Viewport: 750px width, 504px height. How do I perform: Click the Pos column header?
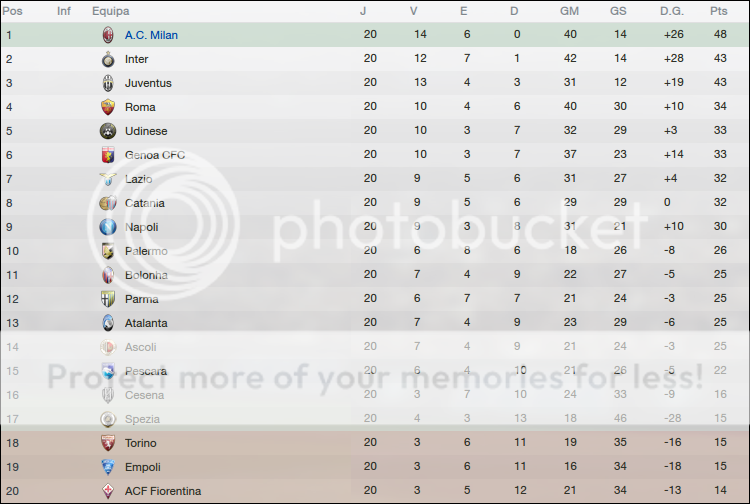point(14,11)
